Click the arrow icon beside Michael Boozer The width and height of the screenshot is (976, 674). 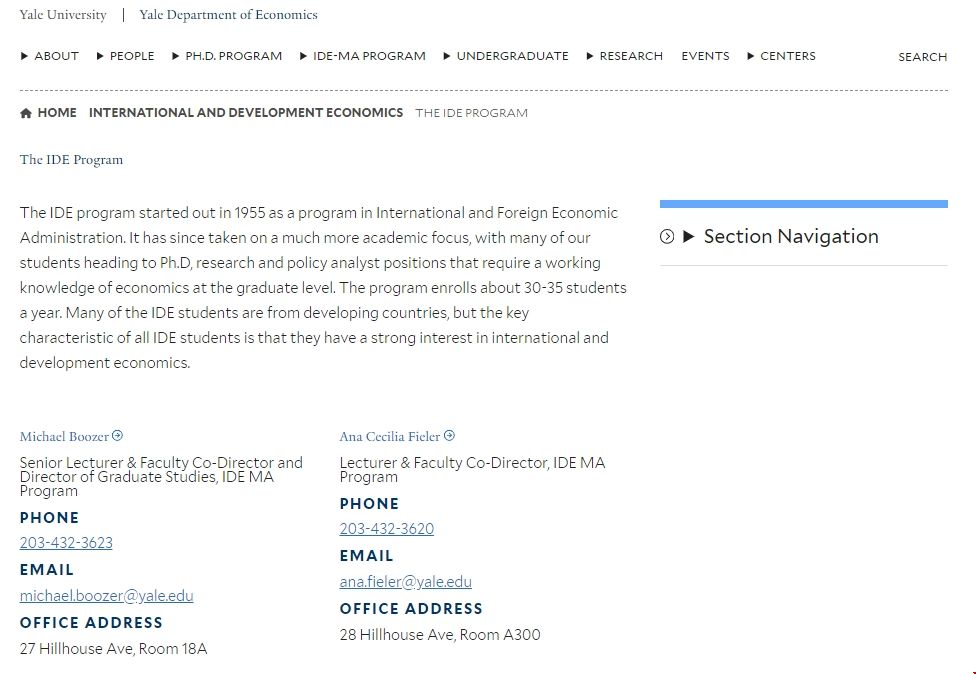pos(117,436)
